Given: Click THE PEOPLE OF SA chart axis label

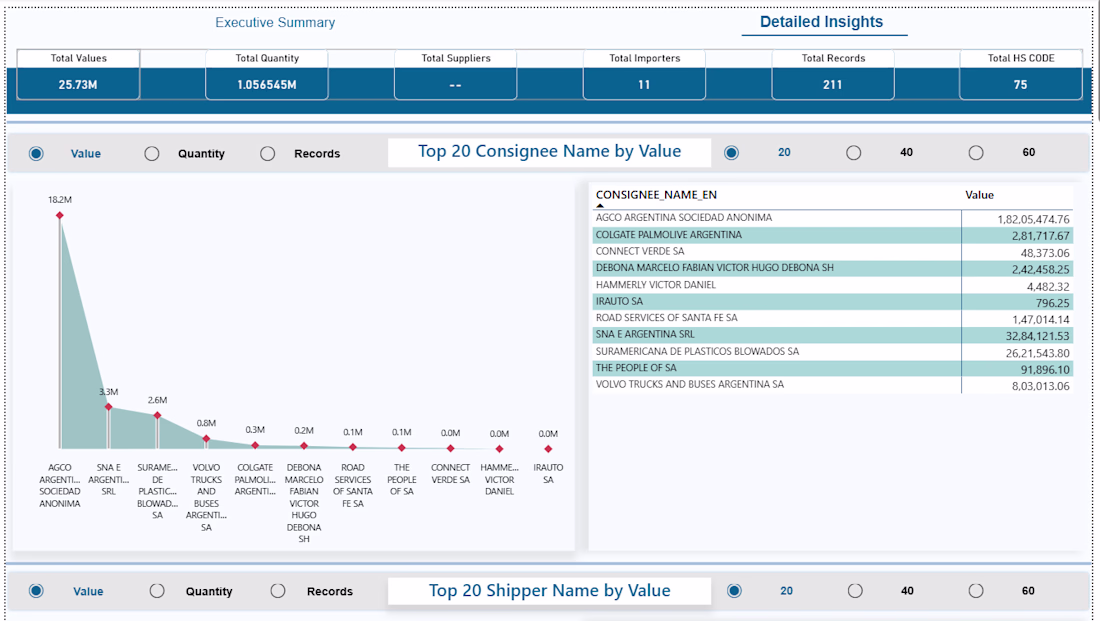Looking at the screenshot, I should (x=402, y=479).
